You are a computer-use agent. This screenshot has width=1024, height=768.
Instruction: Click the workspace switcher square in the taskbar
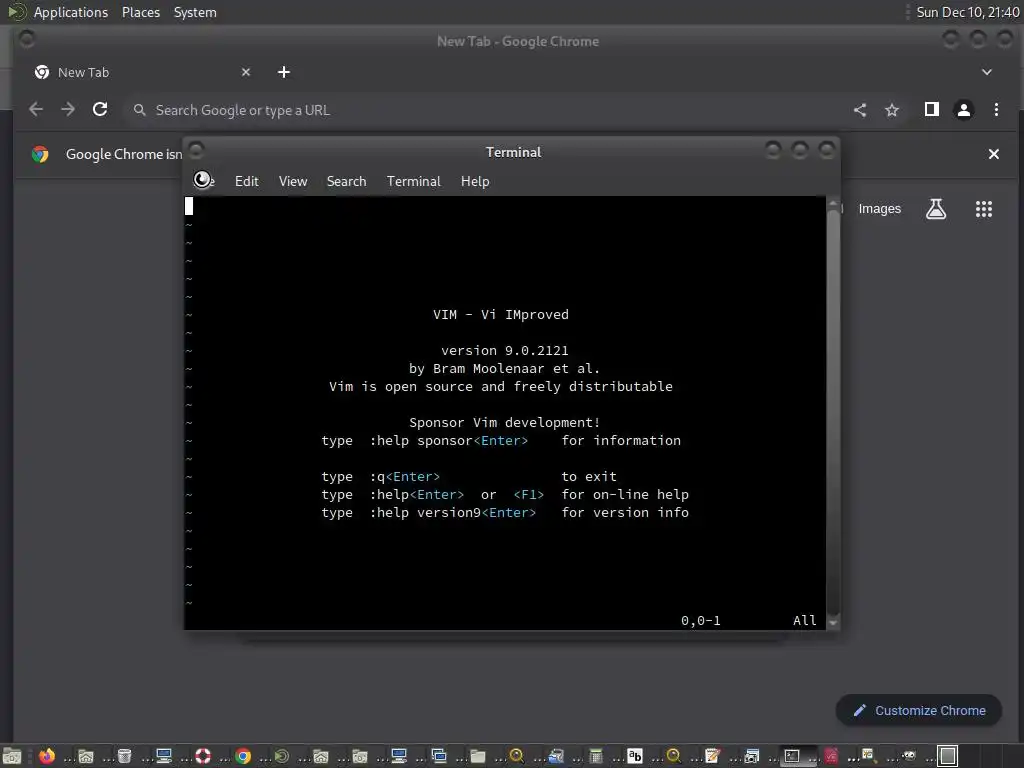pos(948,756)
